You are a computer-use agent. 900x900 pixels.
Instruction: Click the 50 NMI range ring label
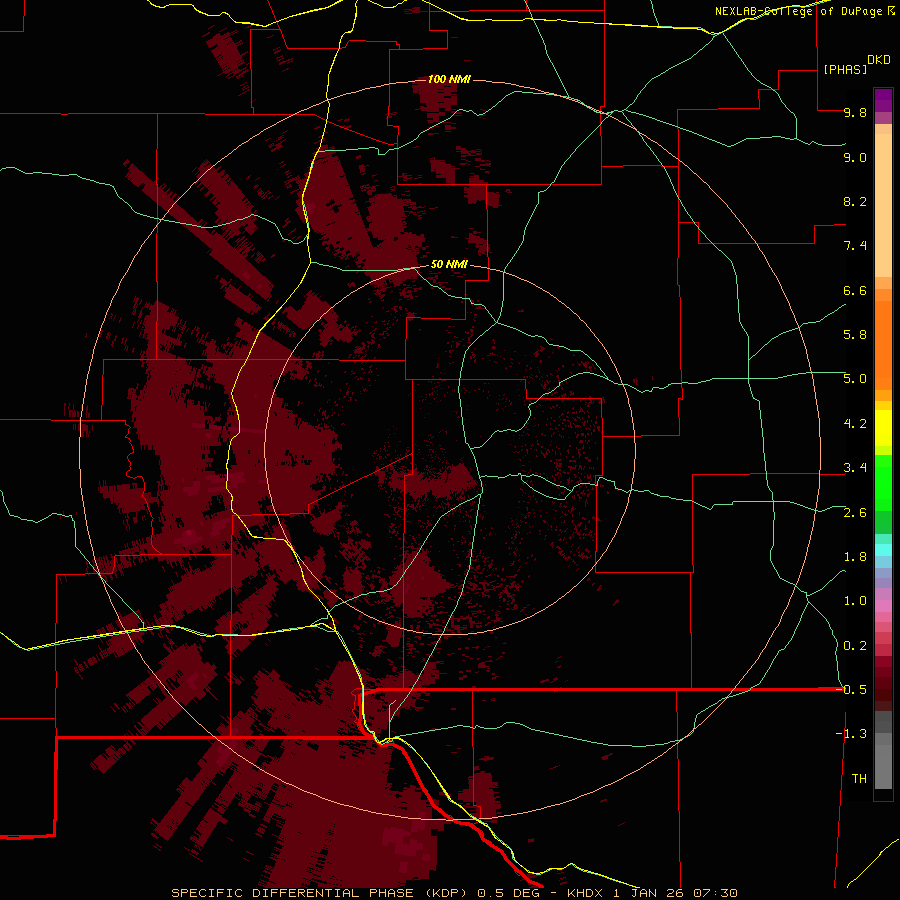pos(449,265)
